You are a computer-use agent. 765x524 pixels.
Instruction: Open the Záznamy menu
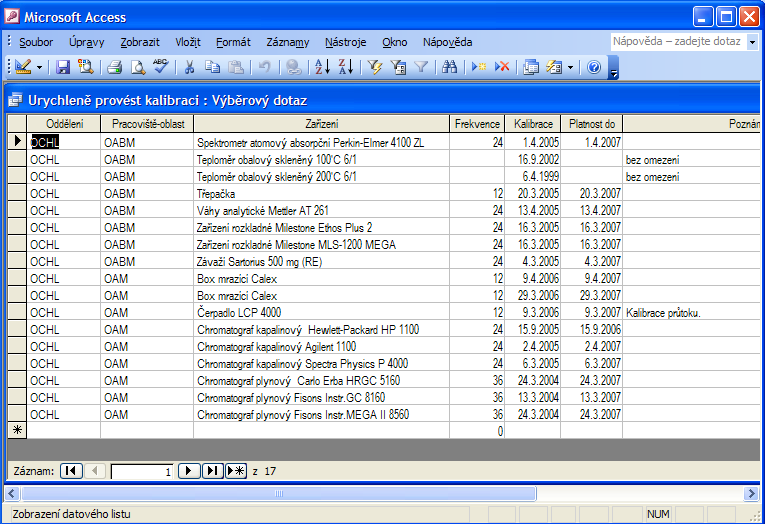tap(288, 42)
